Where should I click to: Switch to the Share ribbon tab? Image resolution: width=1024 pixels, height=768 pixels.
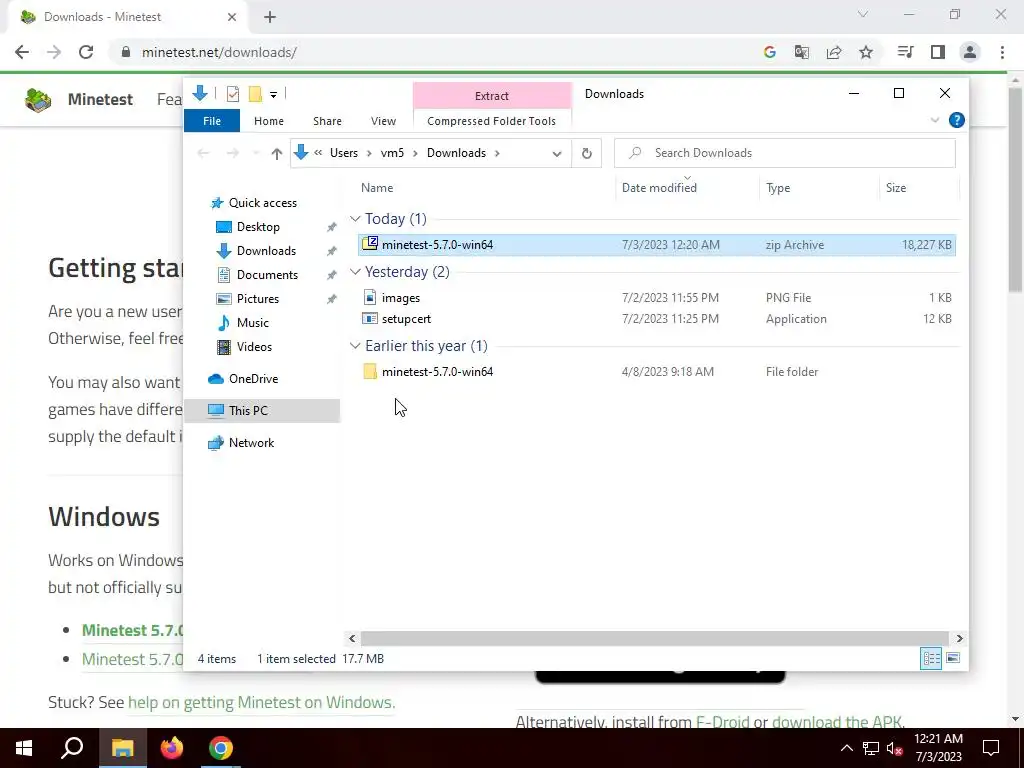(327, 121)
